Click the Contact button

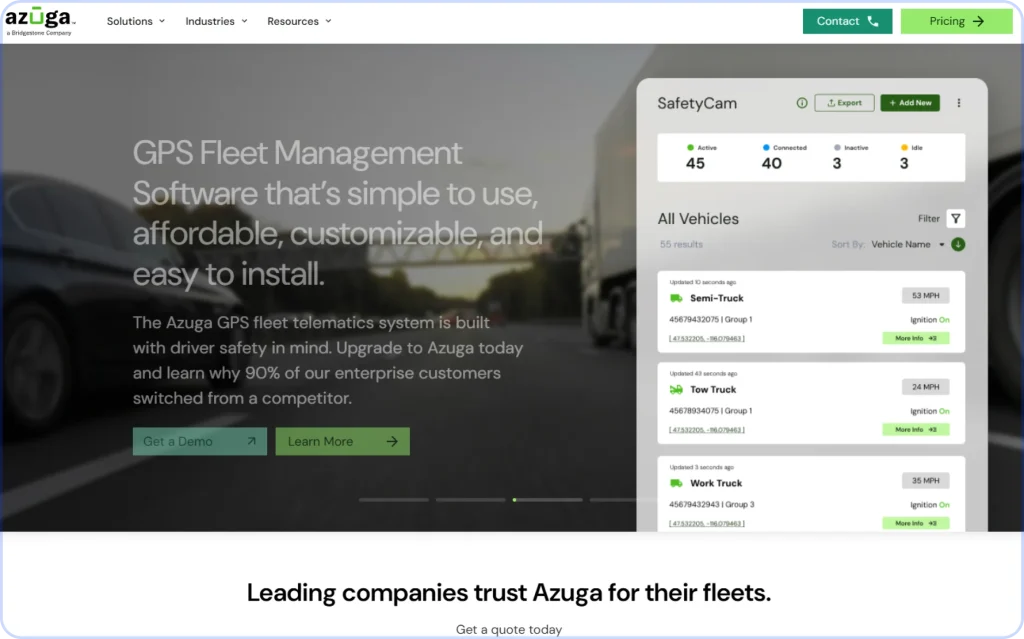tap(847, 21)
